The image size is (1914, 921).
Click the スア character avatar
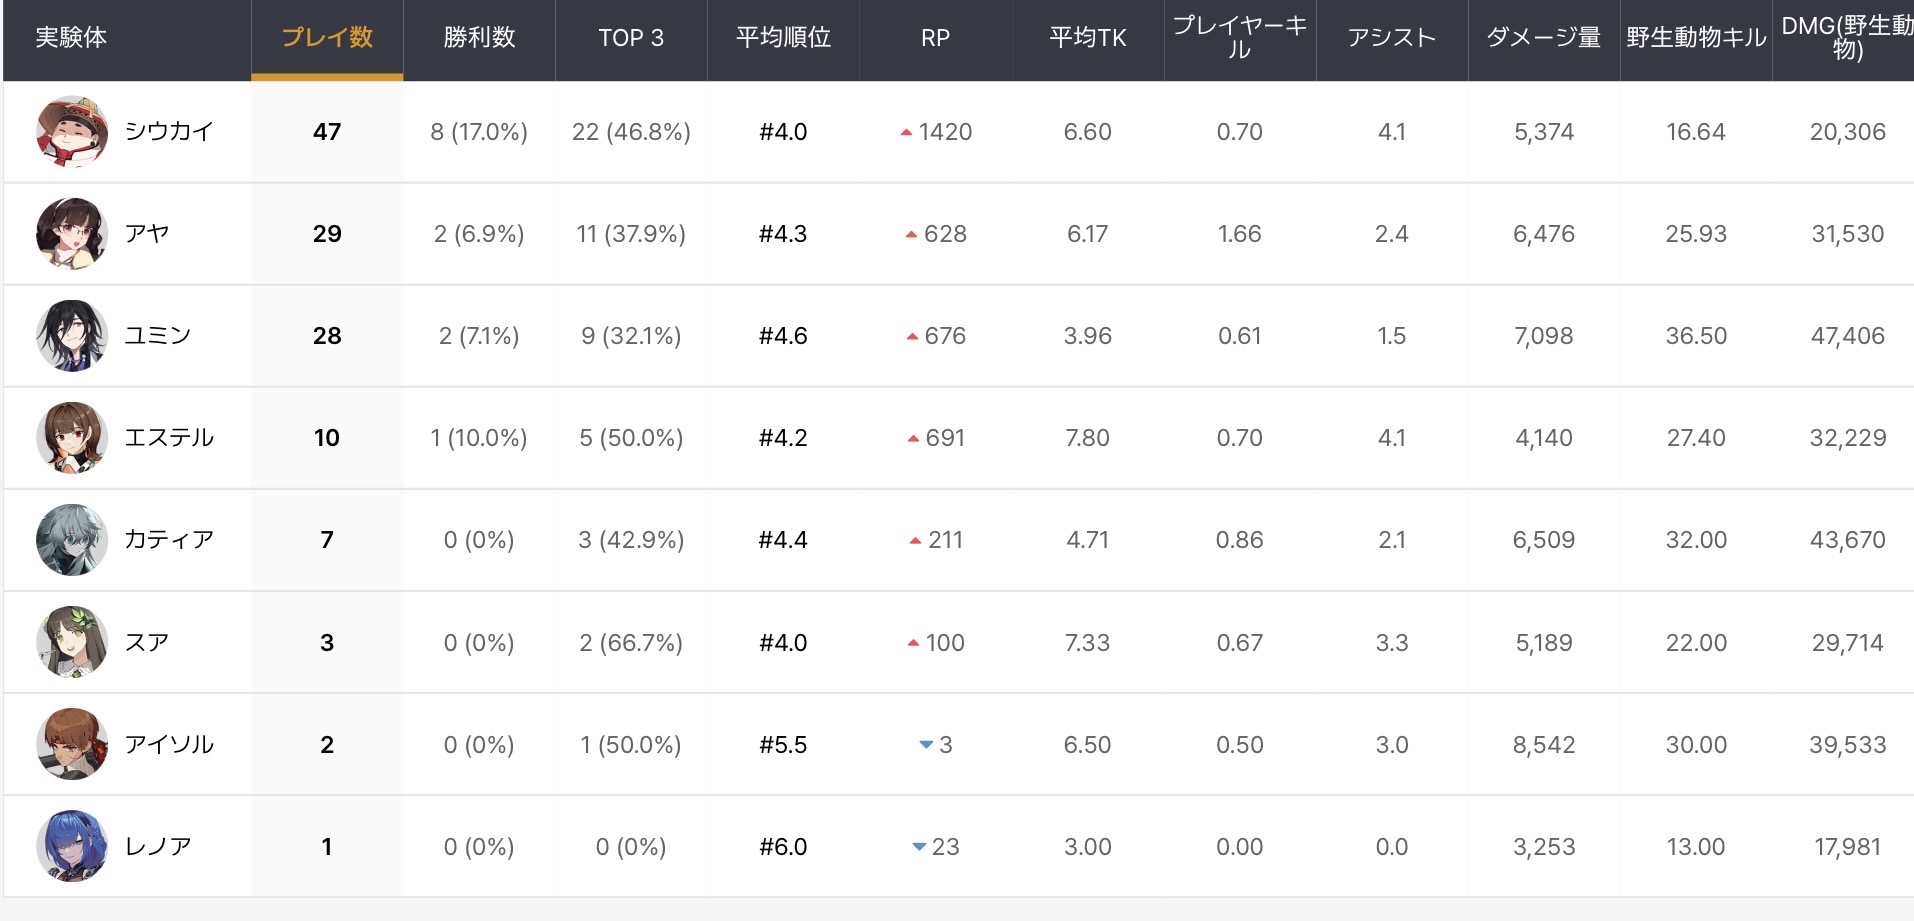coord(72,642)
